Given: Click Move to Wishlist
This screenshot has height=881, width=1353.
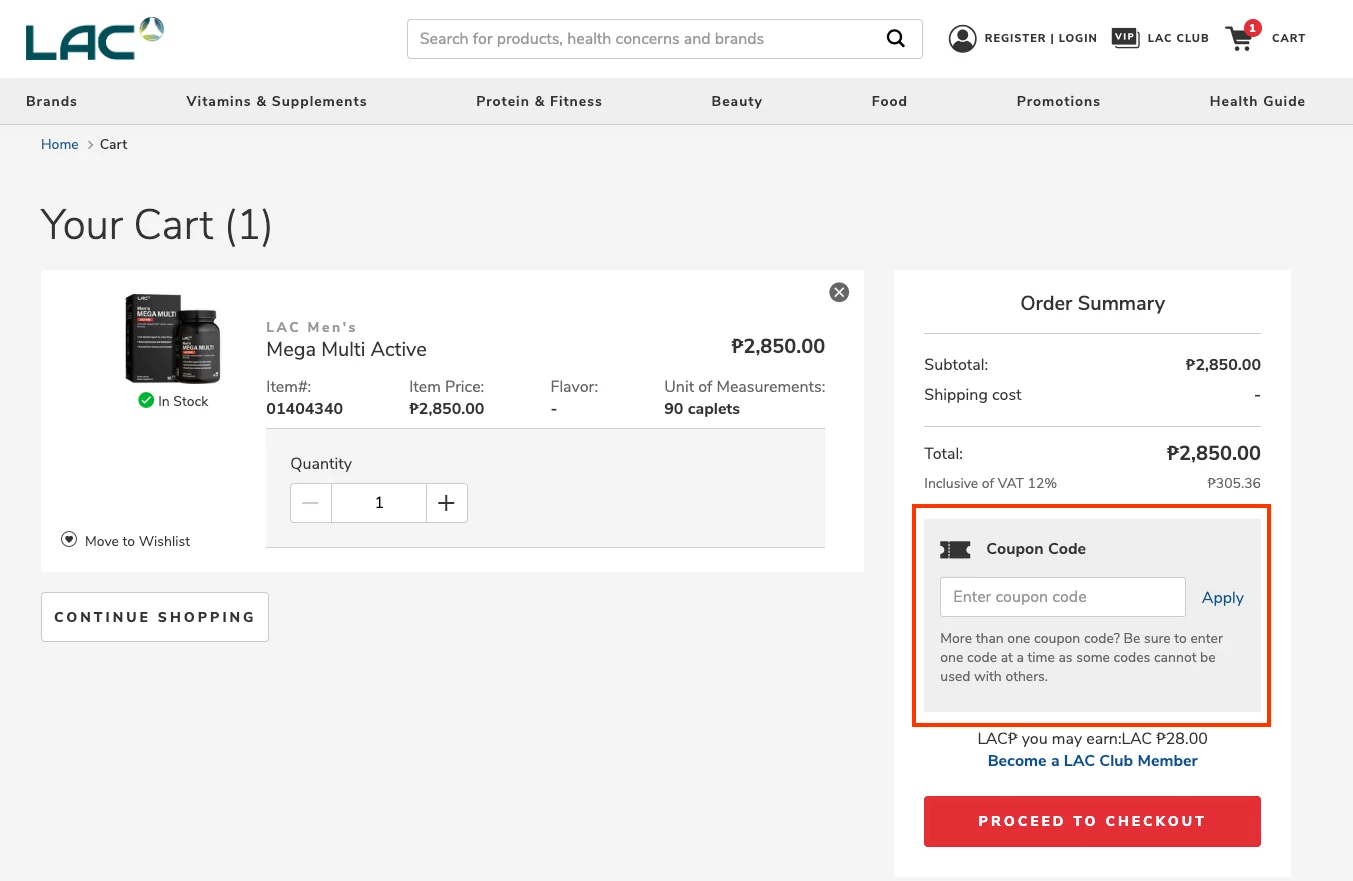Looking at the screenshot, I should pos(137,541).
